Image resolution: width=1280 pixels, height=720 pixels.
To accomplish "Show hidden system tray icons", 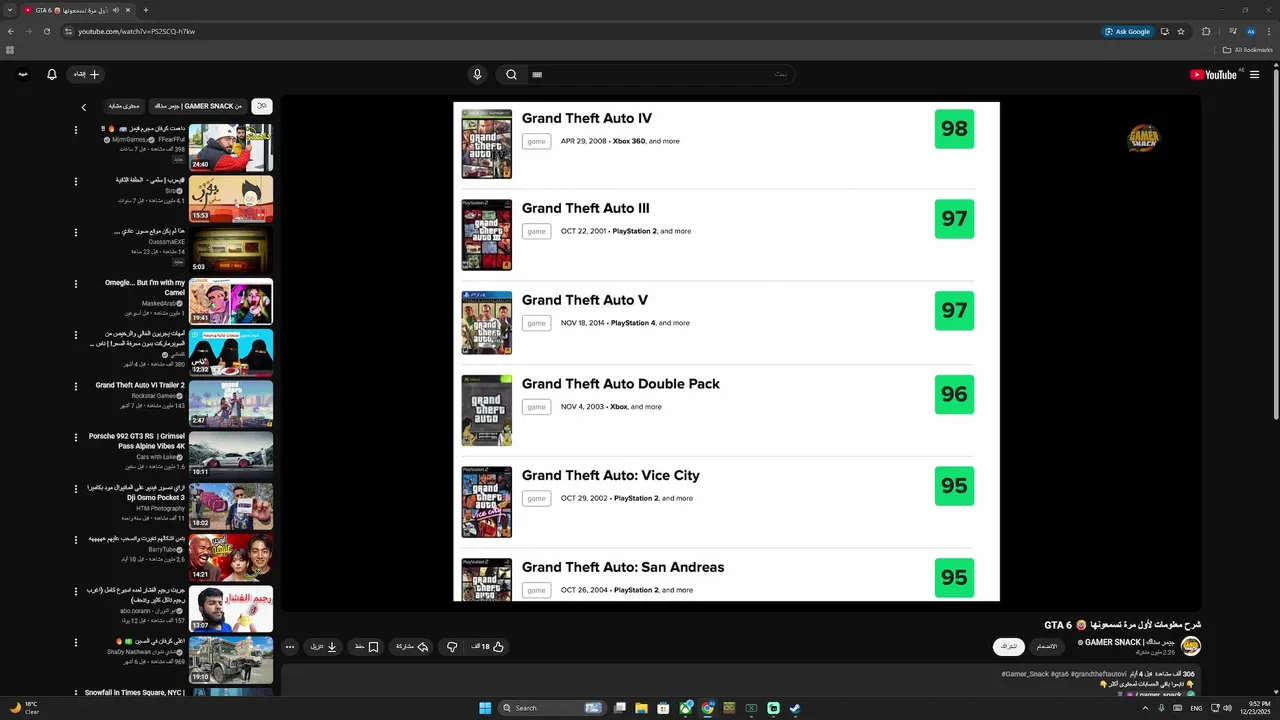I will [x=1145, y=708].
